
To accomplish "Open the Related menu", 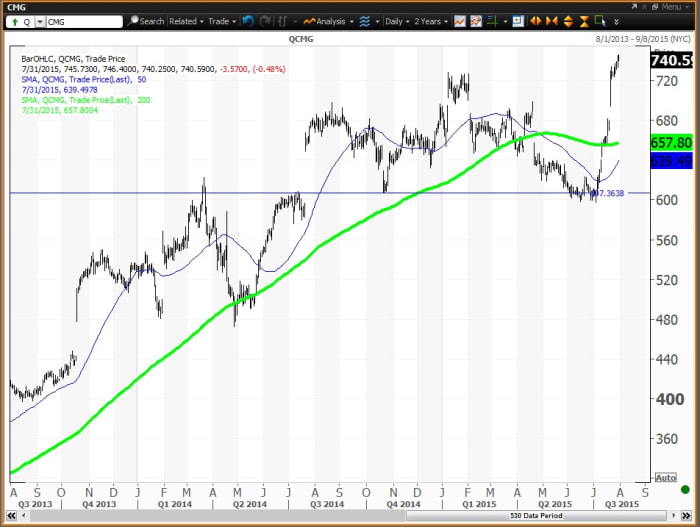I will (186, 21).
